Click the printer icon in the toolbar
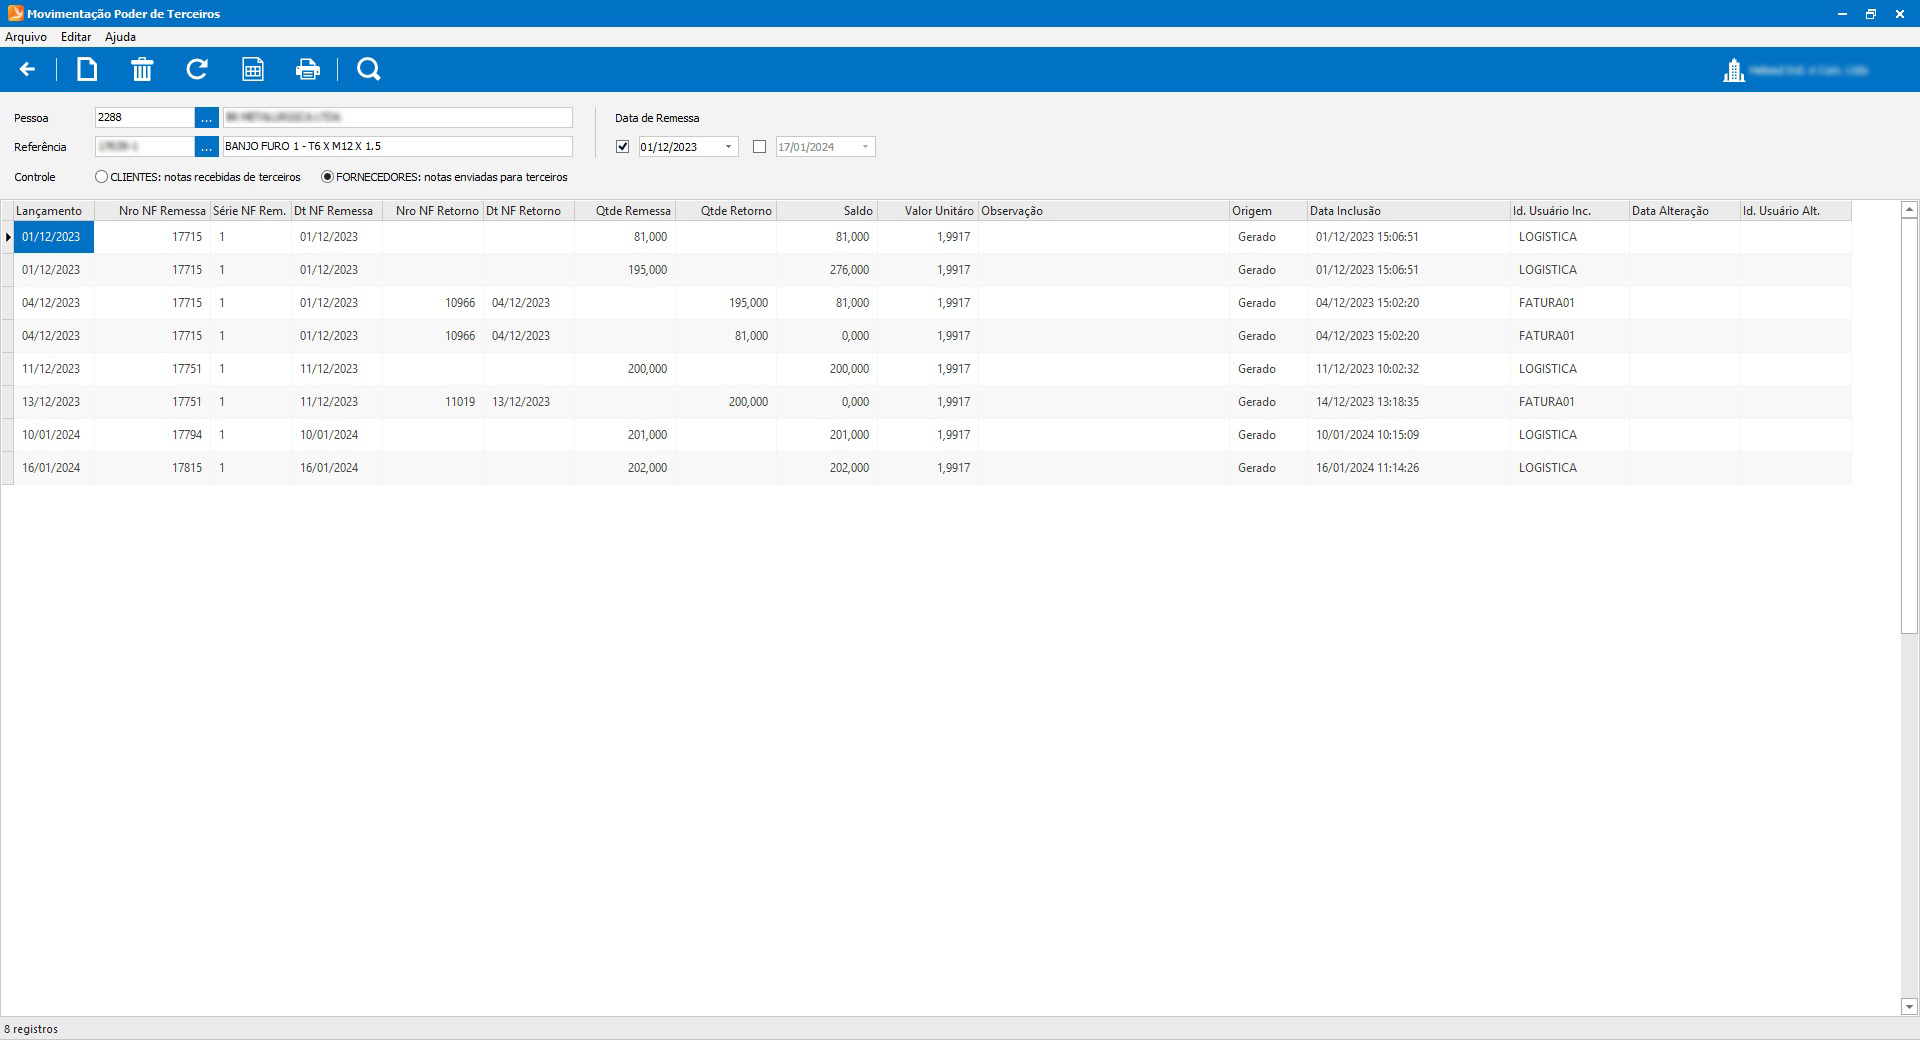 coord(308,69)
